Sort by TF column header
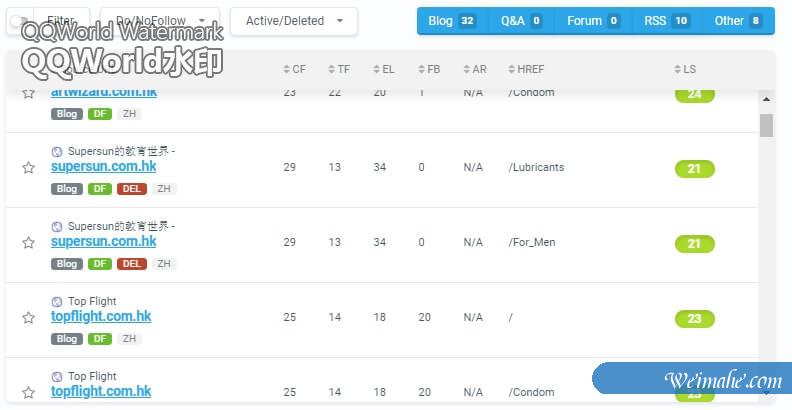 coord(338,69)
